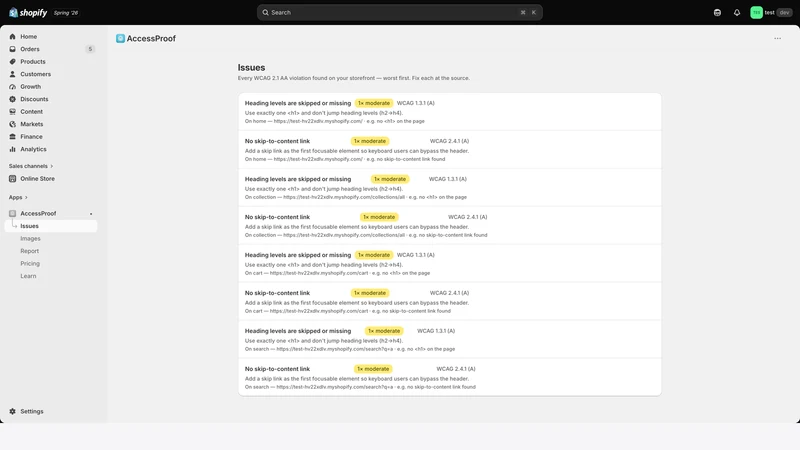Click the Products tag icon
The height and width of the screenshot is (450, 800).
12,62
